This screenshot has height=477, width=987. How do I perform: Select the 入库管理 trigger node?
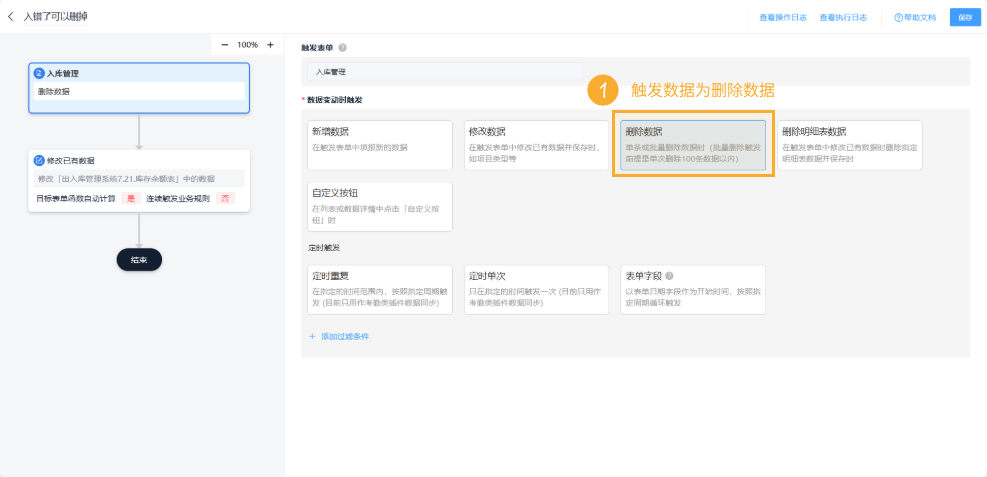click(x=139, y=88)
